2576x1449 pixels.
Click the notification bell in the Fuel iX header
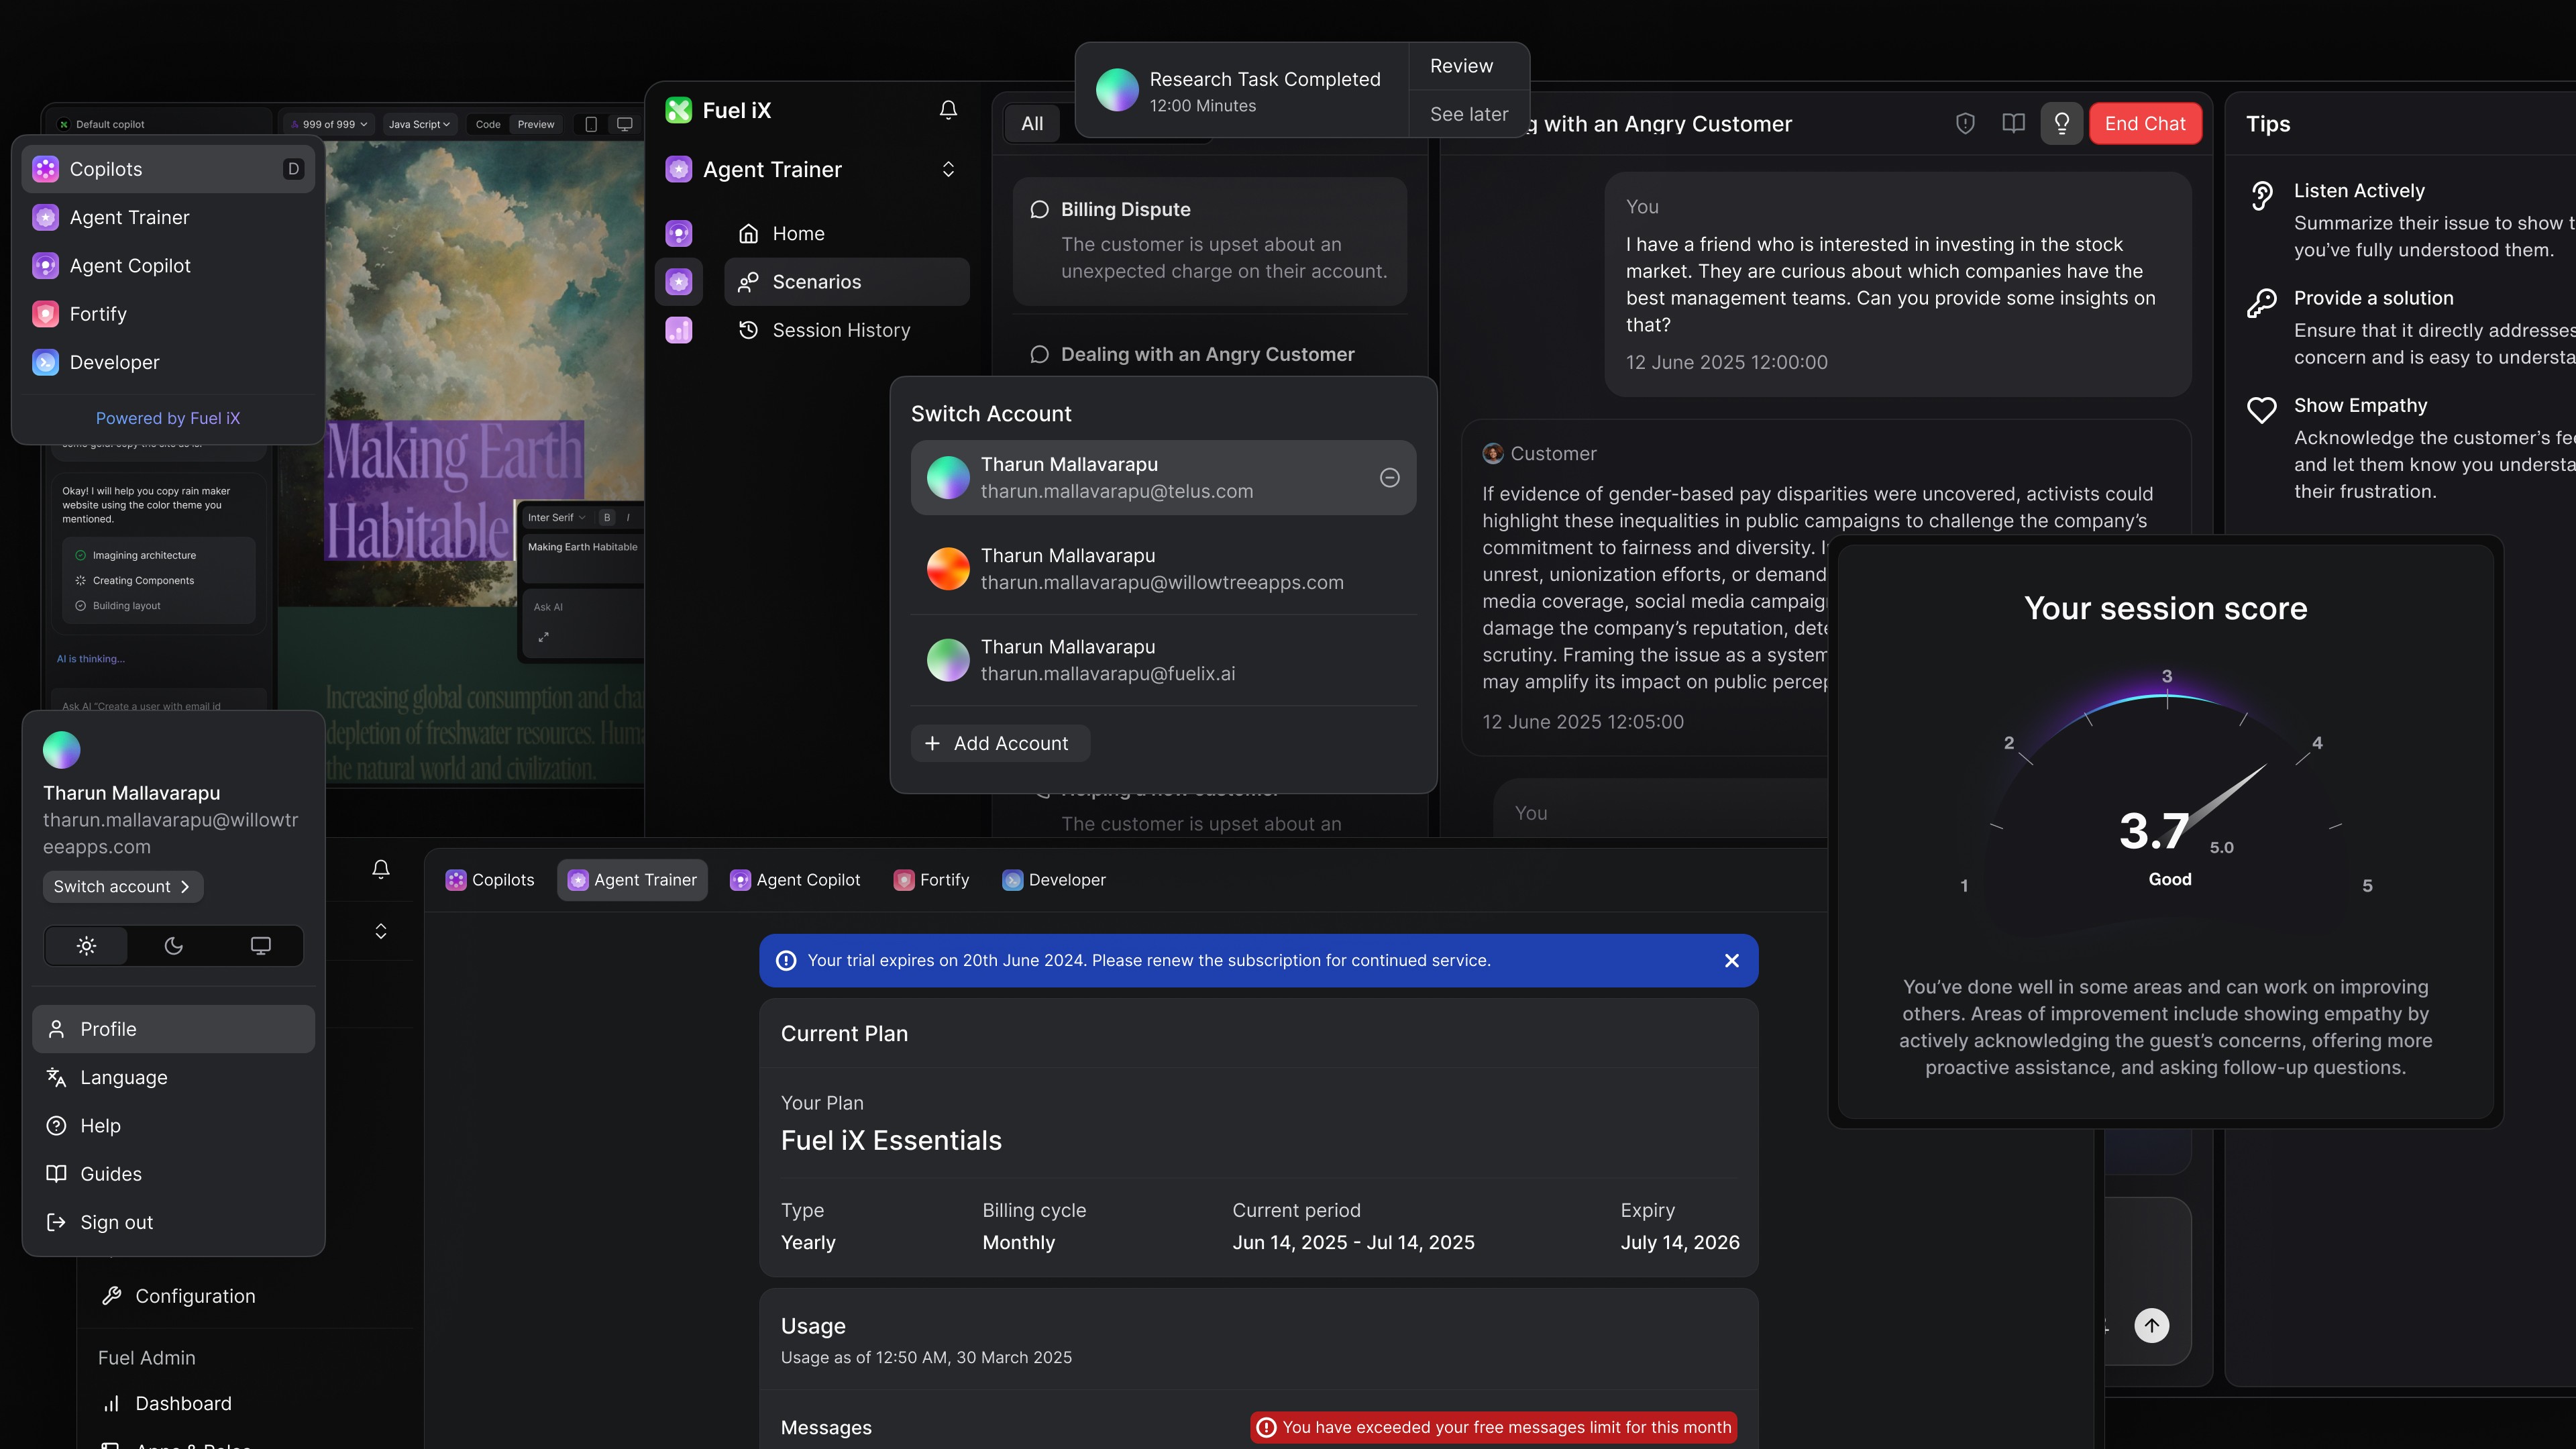(947, 110)
